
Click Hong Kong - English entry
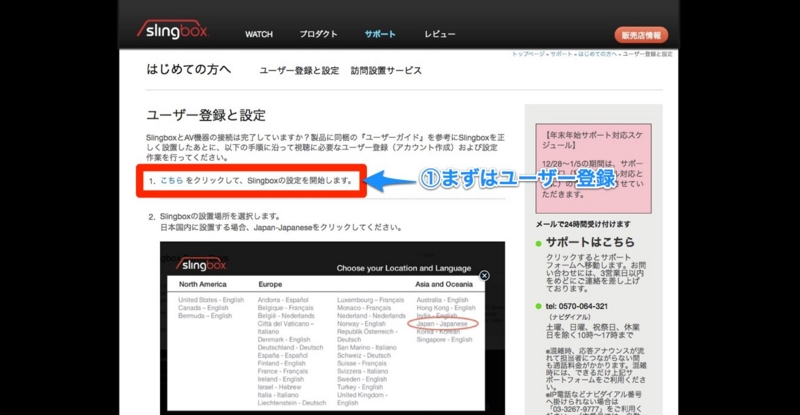[x=446, y=308]
